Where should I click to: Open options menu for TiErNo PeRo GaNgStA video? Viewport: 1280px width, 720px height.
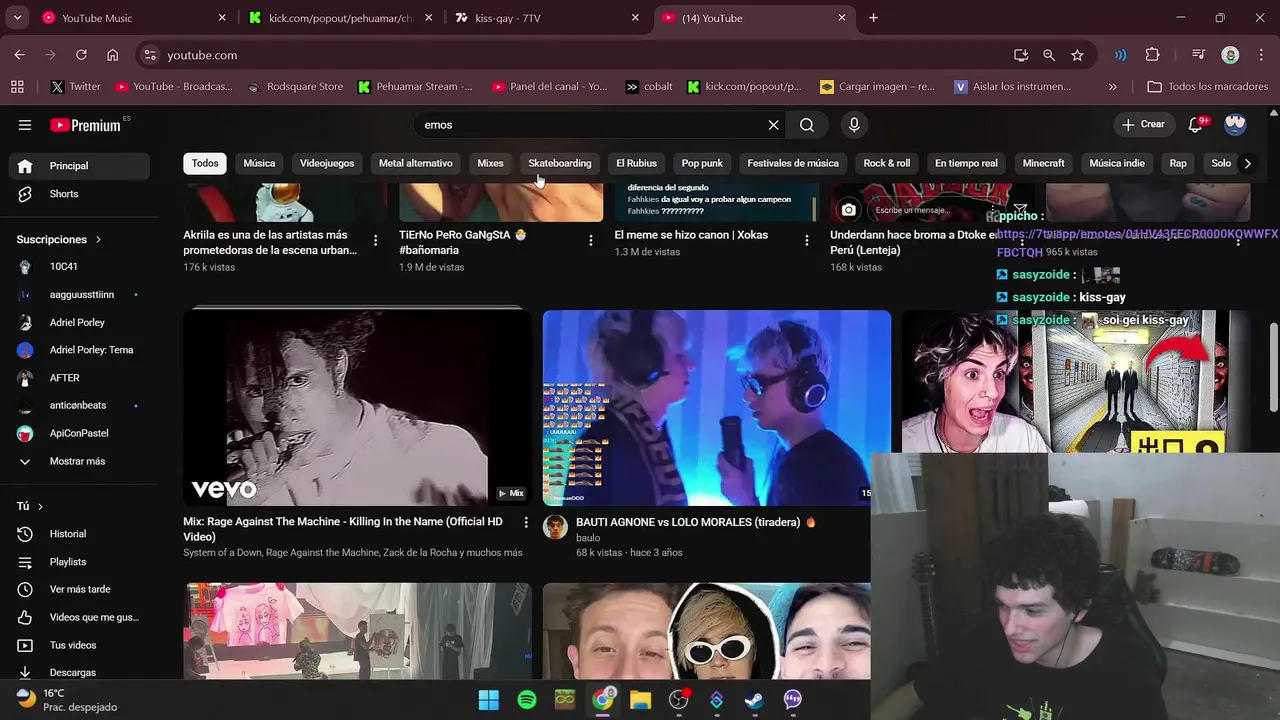coord(591,240)
